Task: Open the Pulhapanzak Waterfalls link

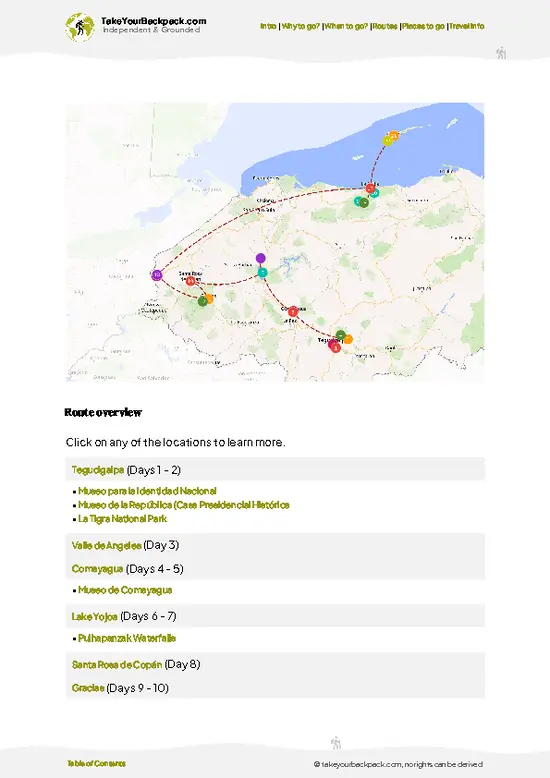Action: (127, 638)
